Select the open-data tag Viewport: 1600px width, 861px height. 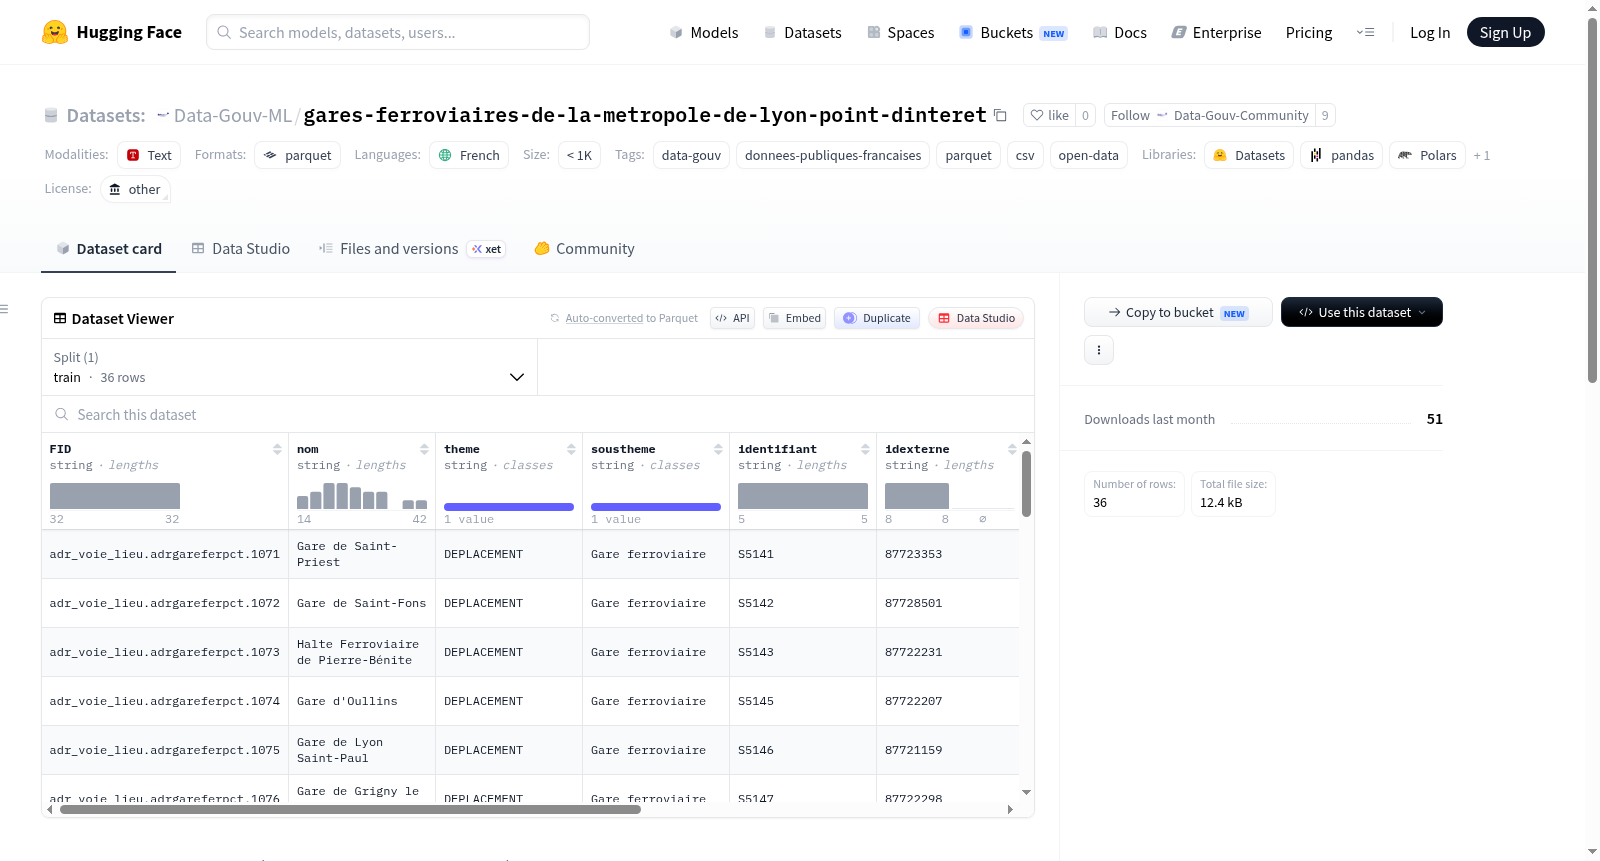pyautogui.click(x=1088, y=155)
